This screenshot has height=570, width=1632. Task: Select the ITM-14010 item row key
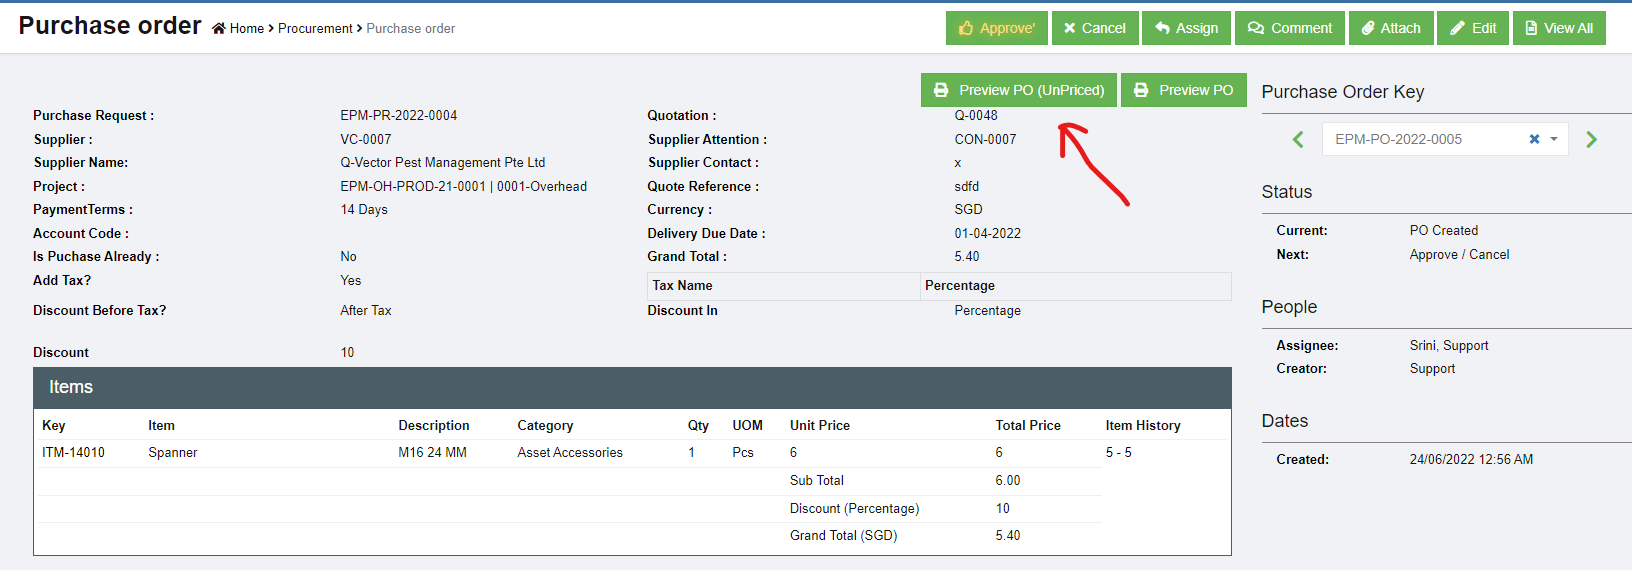[73, 452]
